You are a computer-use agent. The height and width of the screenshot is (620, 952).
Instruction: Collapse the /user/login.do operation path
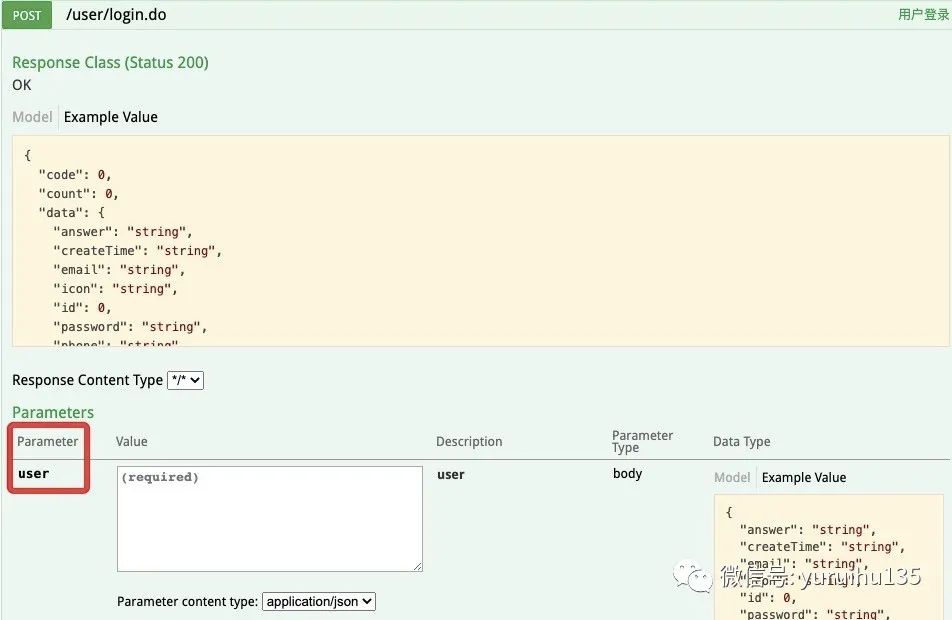tap(116, 15)
